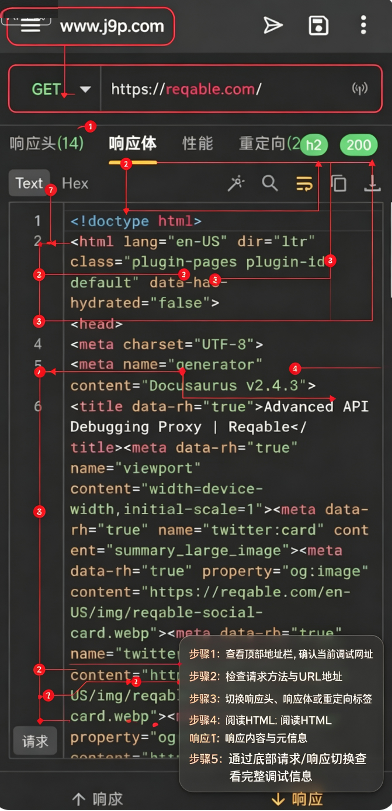Click the h2 protocol badge
This screenshot has width=392, height=811.
click(x=314, y=145)
